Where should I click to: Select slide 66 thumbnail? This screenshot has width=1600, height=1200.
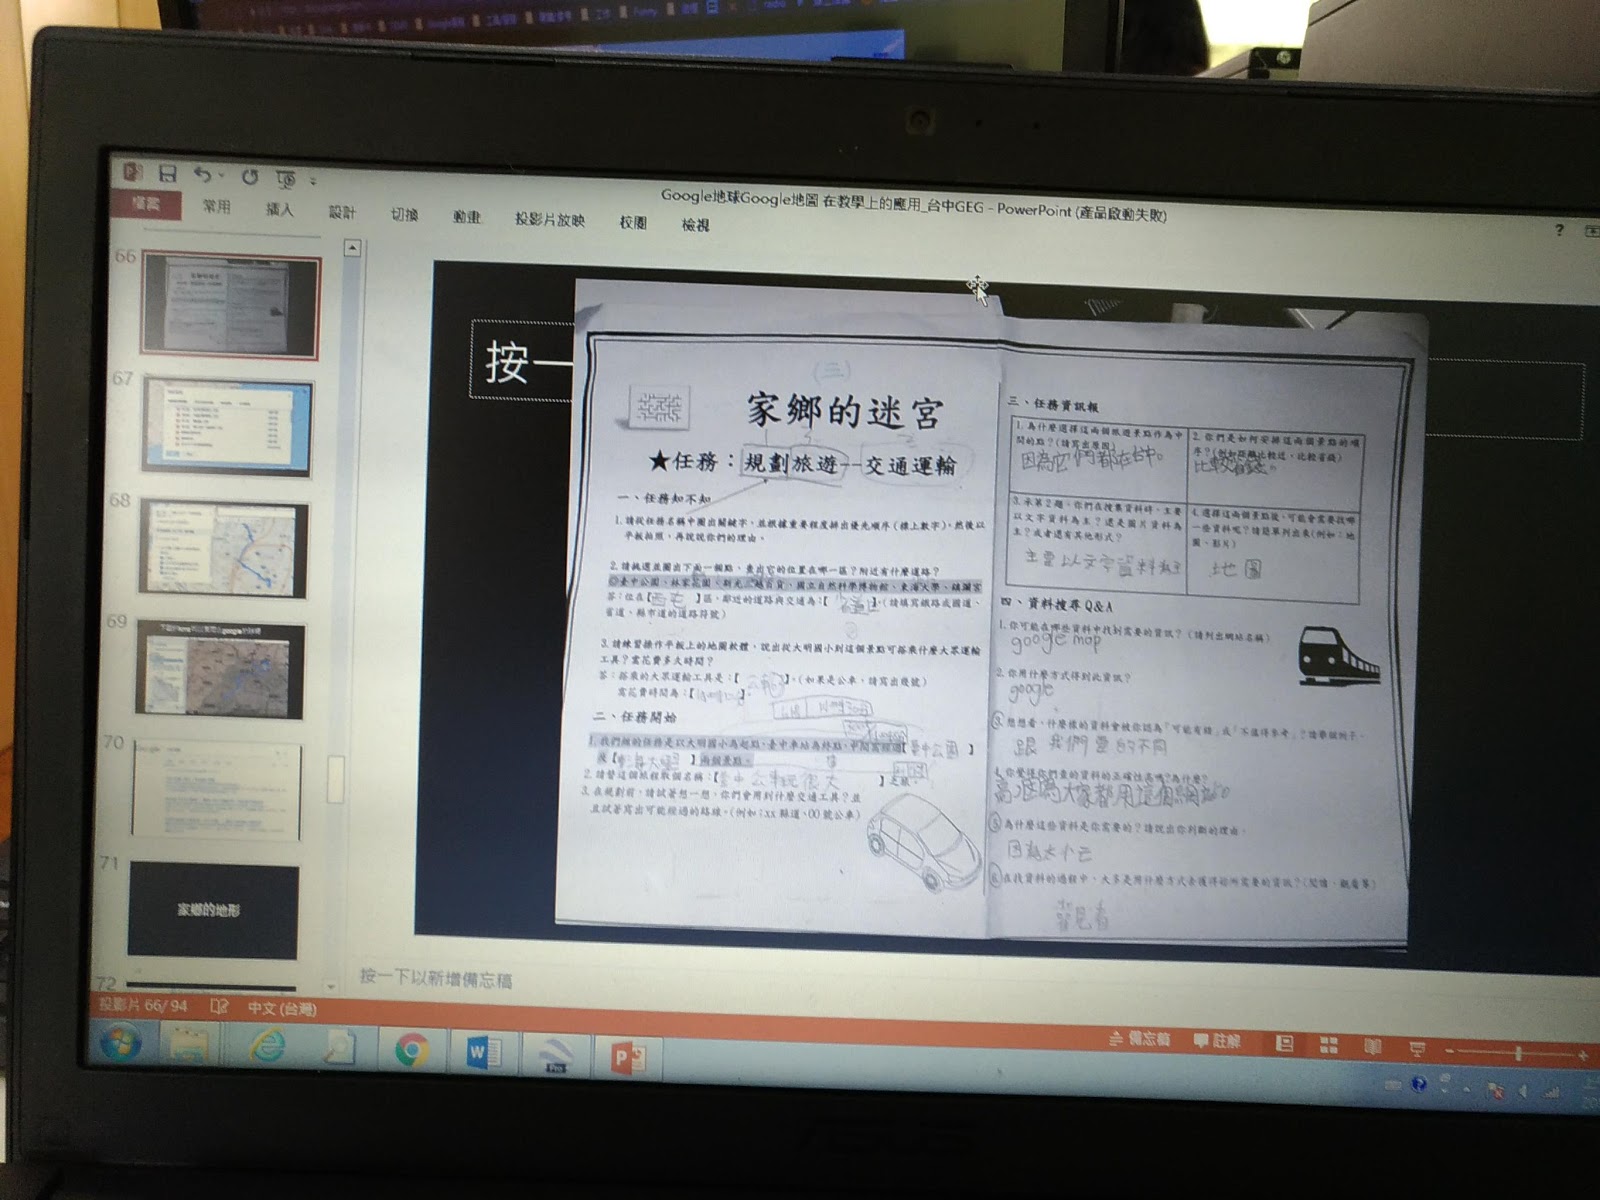click(231, 305)
